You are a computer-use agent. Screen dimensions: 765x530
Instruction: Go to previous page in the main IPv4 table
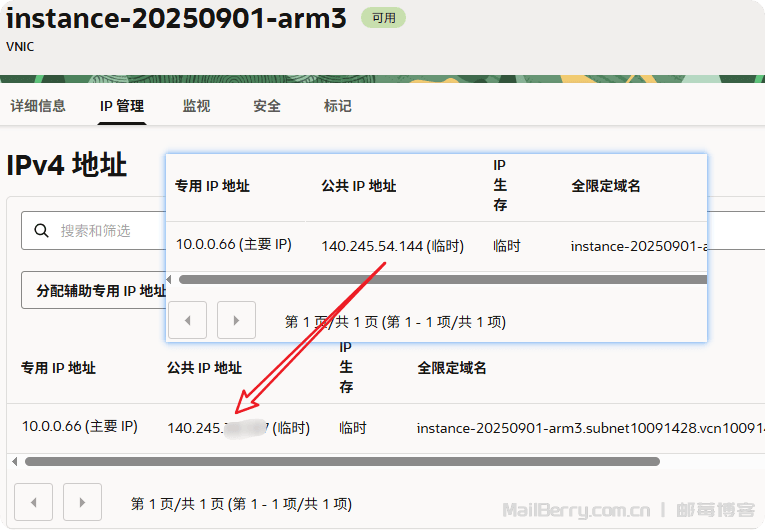coord(34,503)
